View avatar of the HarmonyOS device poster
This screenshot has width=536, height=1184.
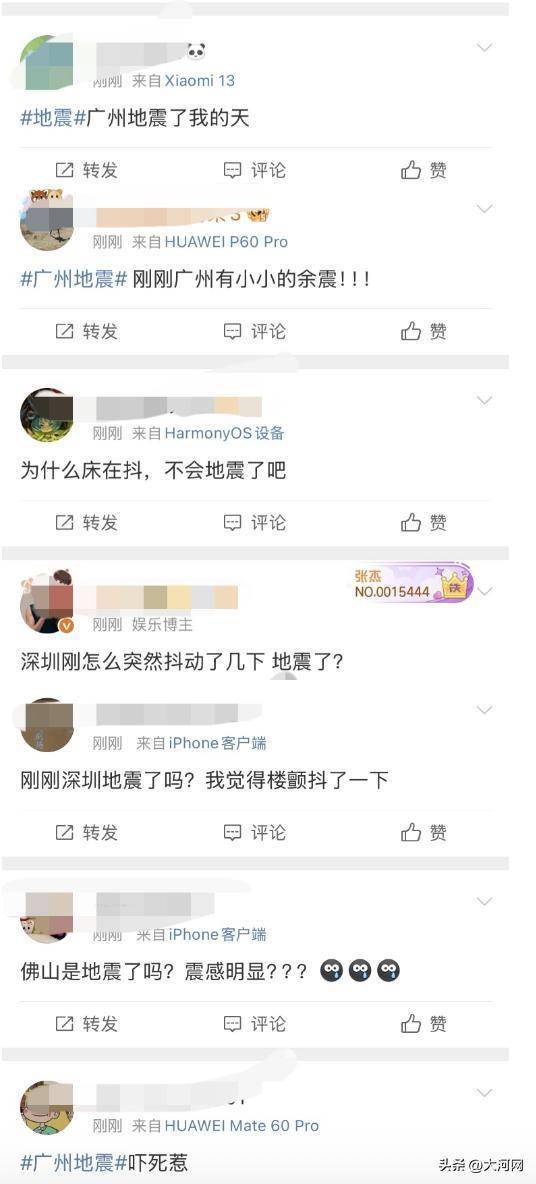point(47,415)
